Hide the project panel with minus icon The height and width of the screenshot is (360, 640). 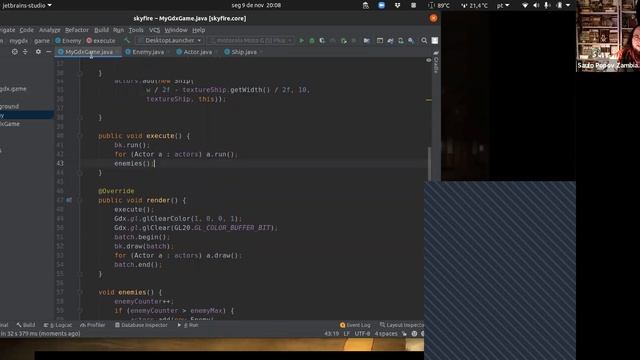[x=49, y=52]
